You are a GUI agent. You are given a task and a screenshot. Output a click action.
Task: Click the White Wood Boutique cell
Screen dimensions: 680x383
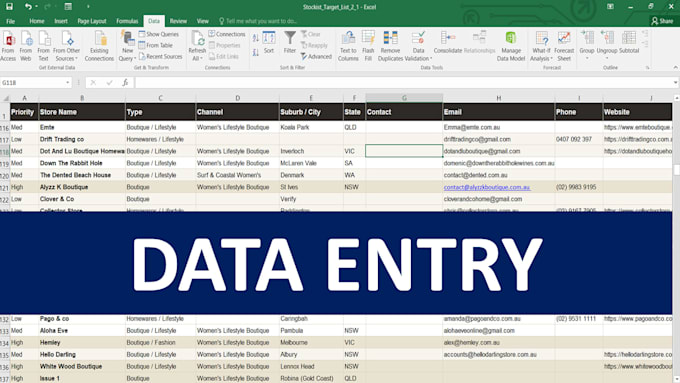click(82, 367)
